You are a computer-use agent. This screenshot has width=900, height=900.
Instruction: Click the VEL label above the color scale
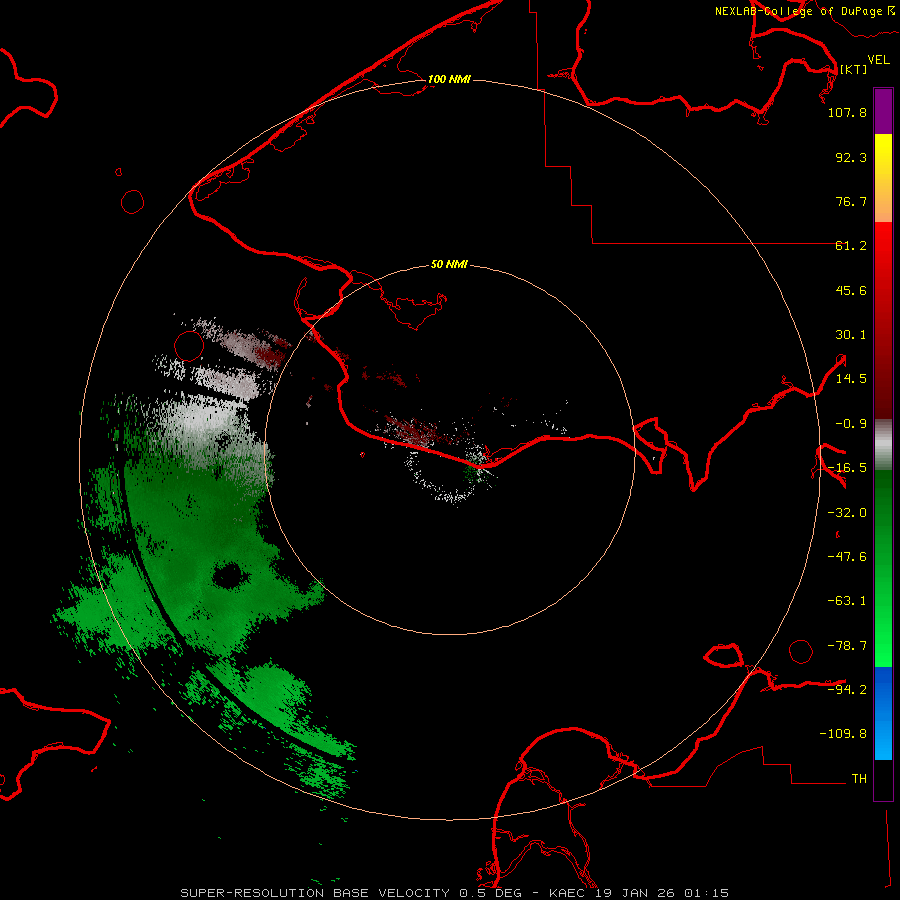tap(878, 59)
